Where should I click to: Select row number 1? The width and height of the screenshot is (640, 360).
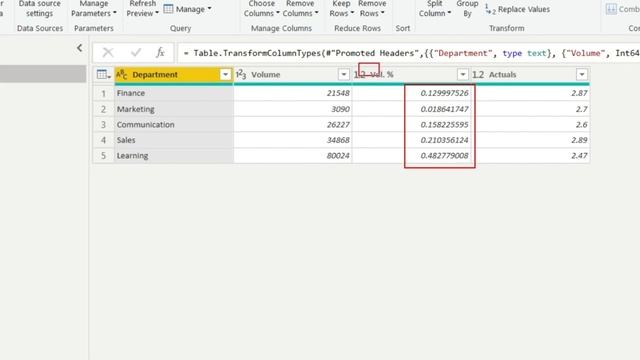point(103,93)
